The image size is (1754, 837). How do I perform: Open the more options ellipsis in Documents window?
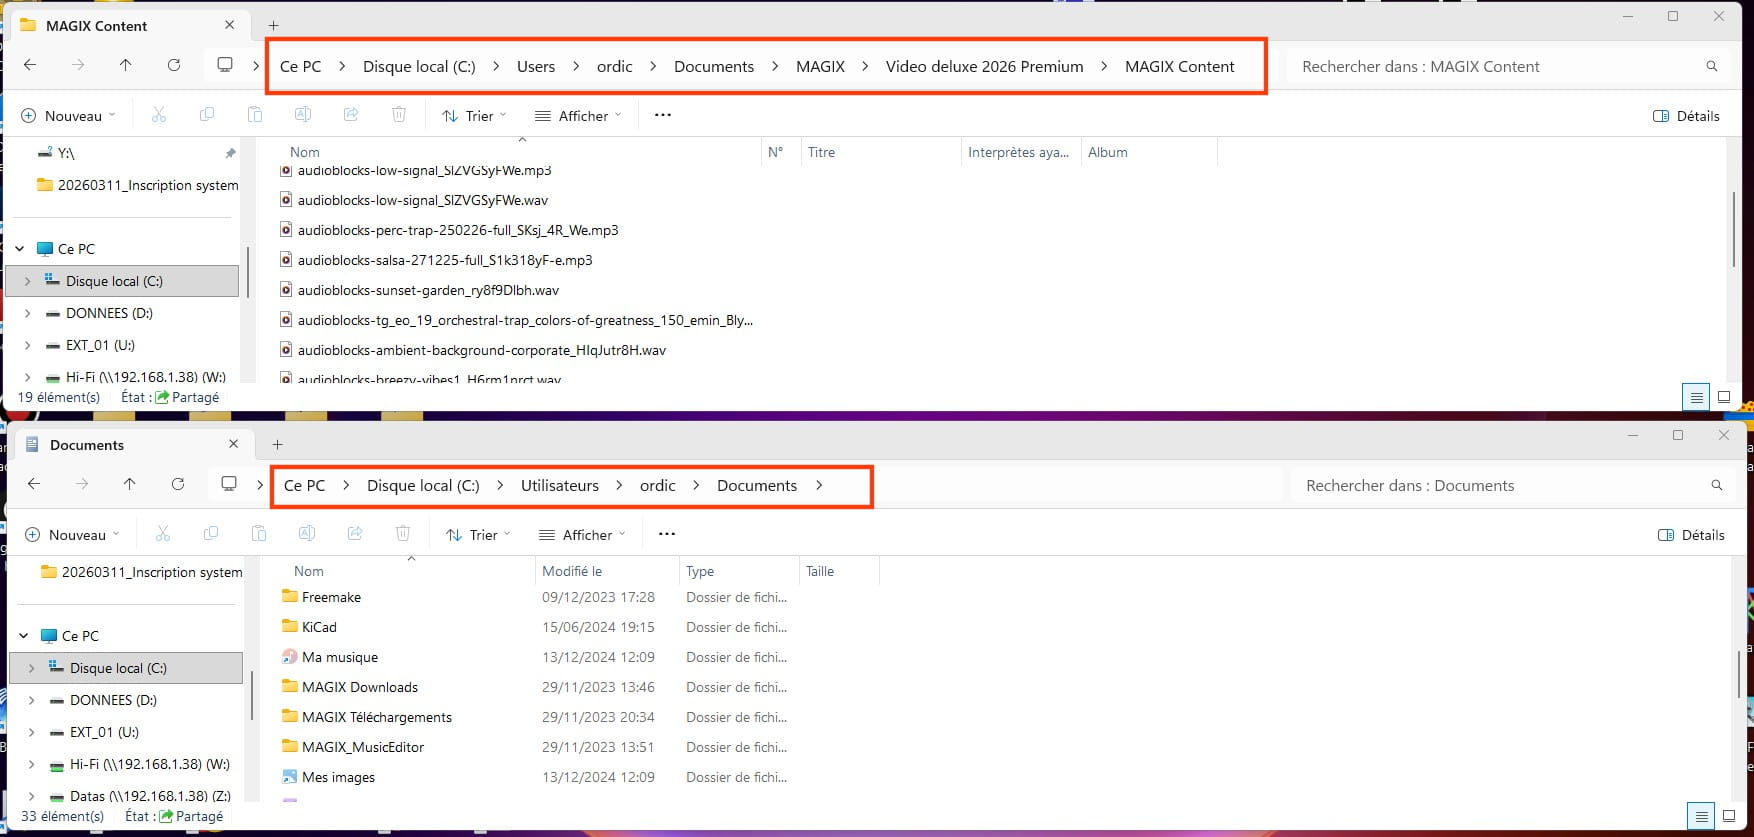pos(667,534)
